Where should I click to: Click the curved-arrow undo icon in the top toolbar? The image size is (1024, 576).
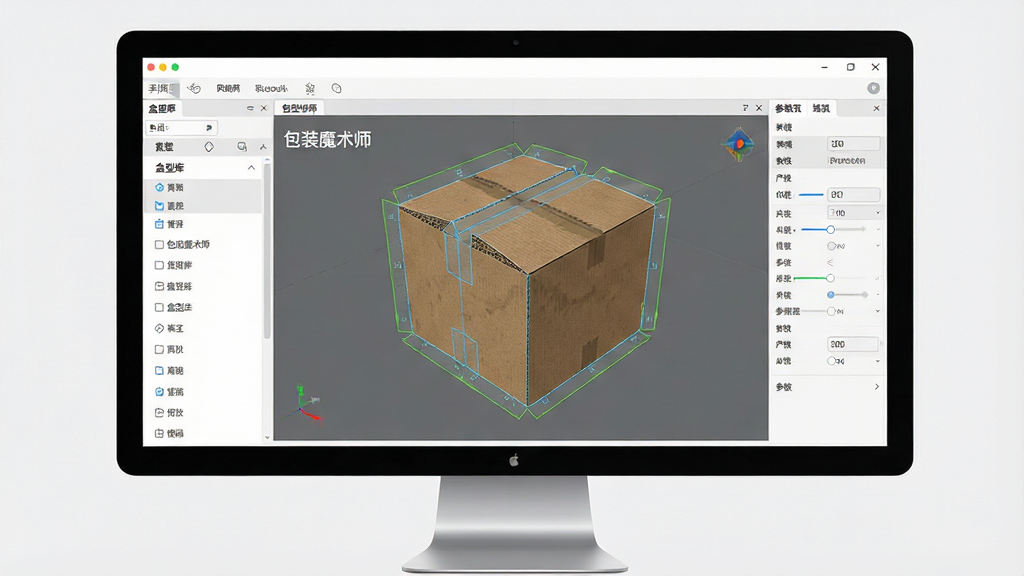(x=194, y=88)
